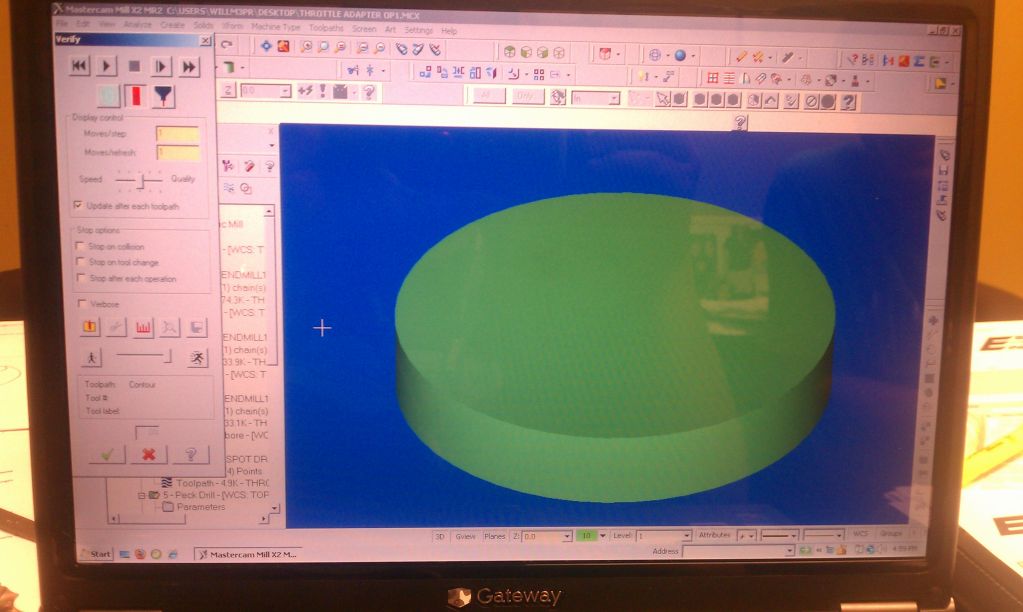Click the Z button in autocursor bar
This screenshot has height=612, width=1023.
(x=228, y=90)
